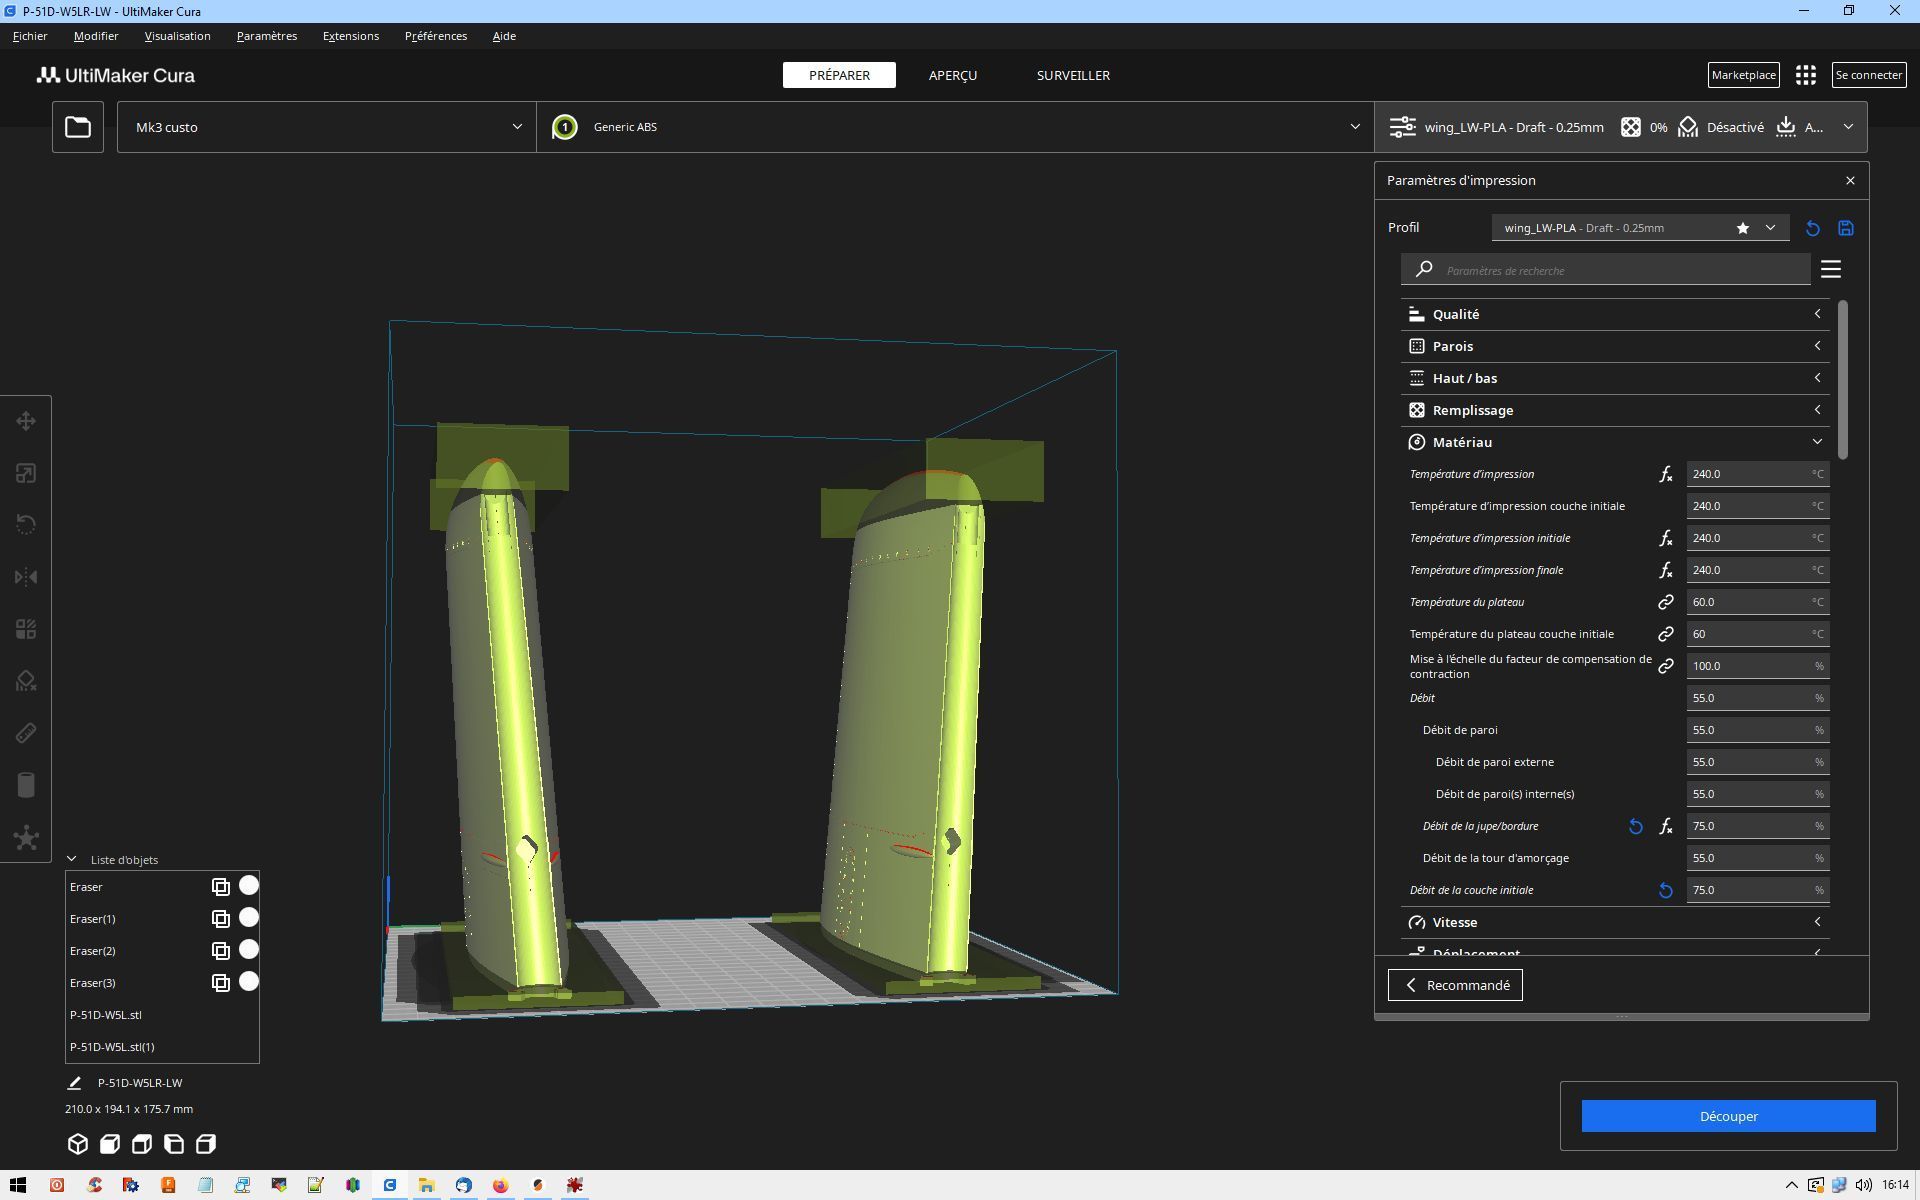Open the Generic ABS material dropdown

(955, 127)
